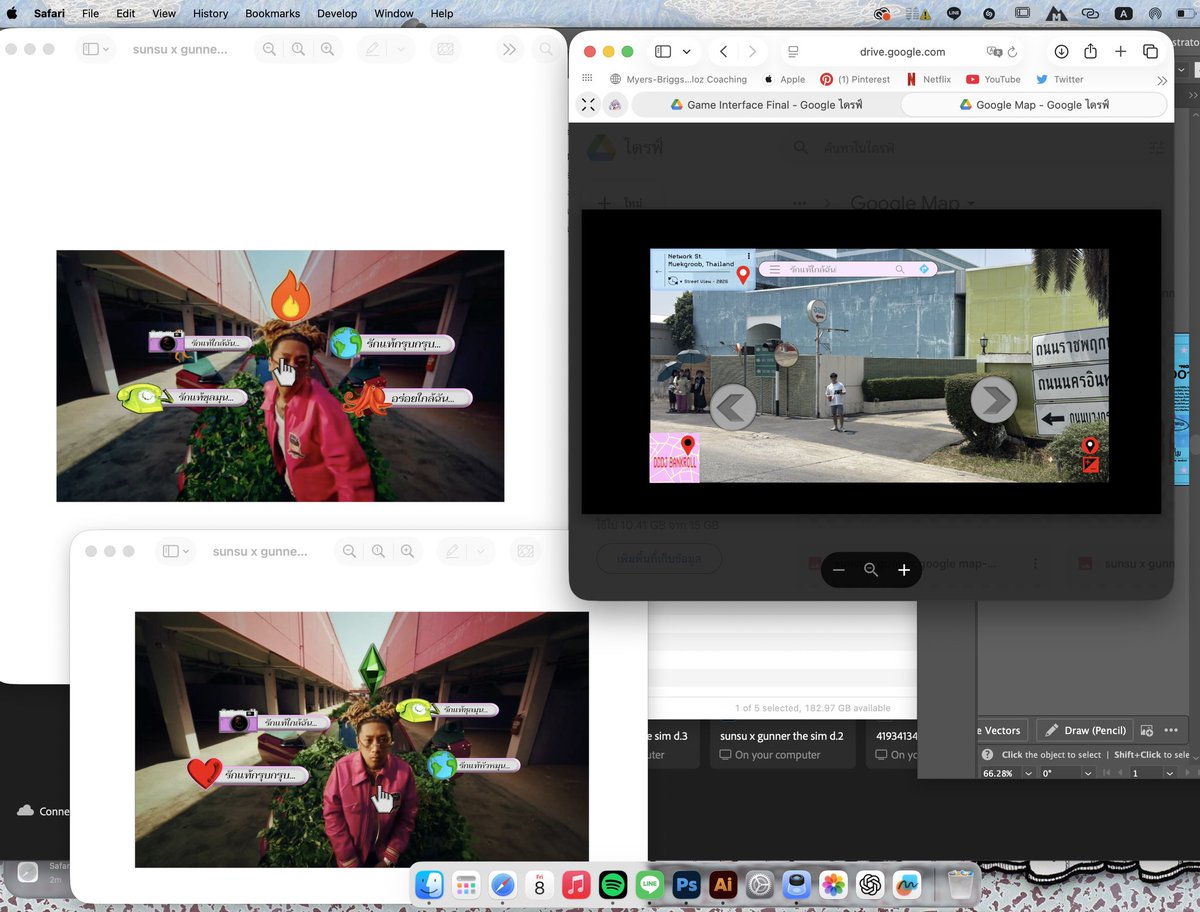Reset zoom with the magnifier icon
This screenshot has height=912, width=1200.
coord(871,570)
